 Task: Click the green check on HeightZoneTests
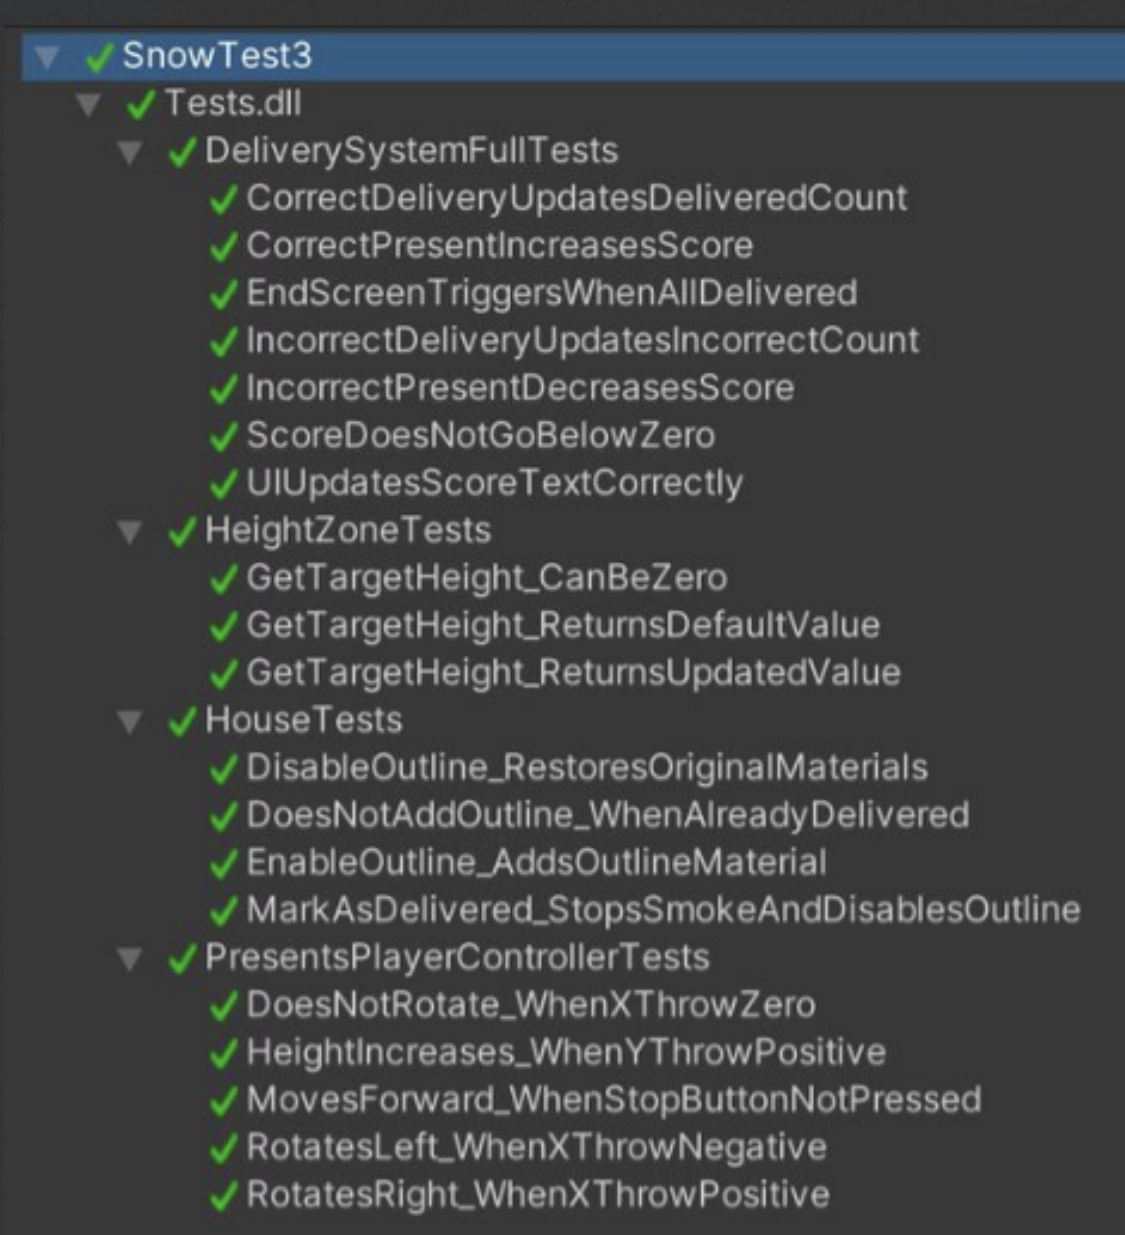pyautogui.click(x=182, y=531)
